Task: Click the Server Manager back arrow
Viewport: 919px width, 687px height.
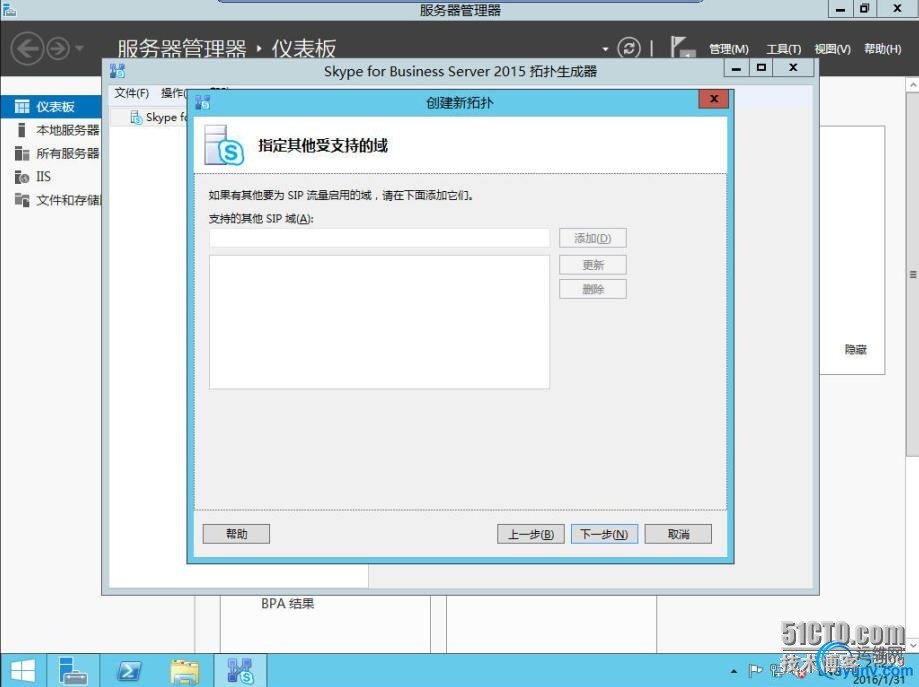Action: [x=28, y=48]
